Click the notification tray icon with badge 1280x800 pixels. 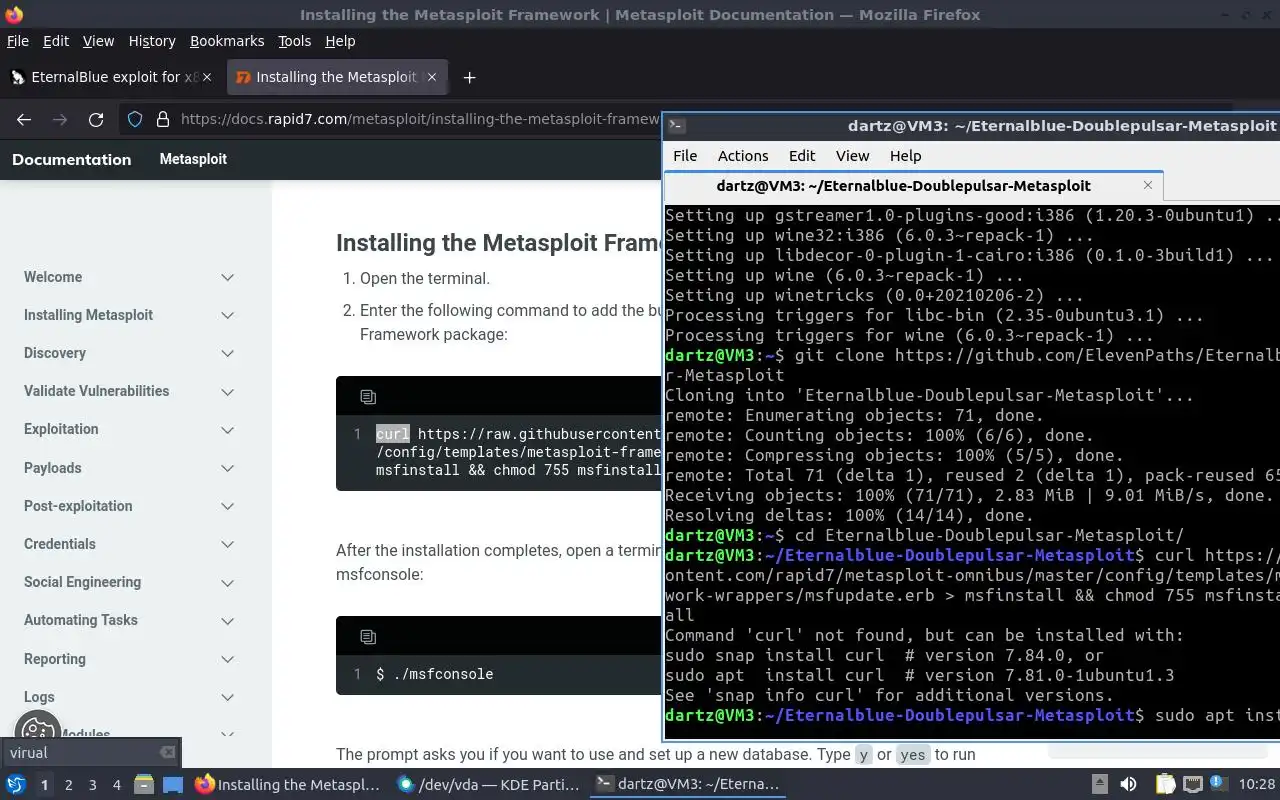[1219, 784]
